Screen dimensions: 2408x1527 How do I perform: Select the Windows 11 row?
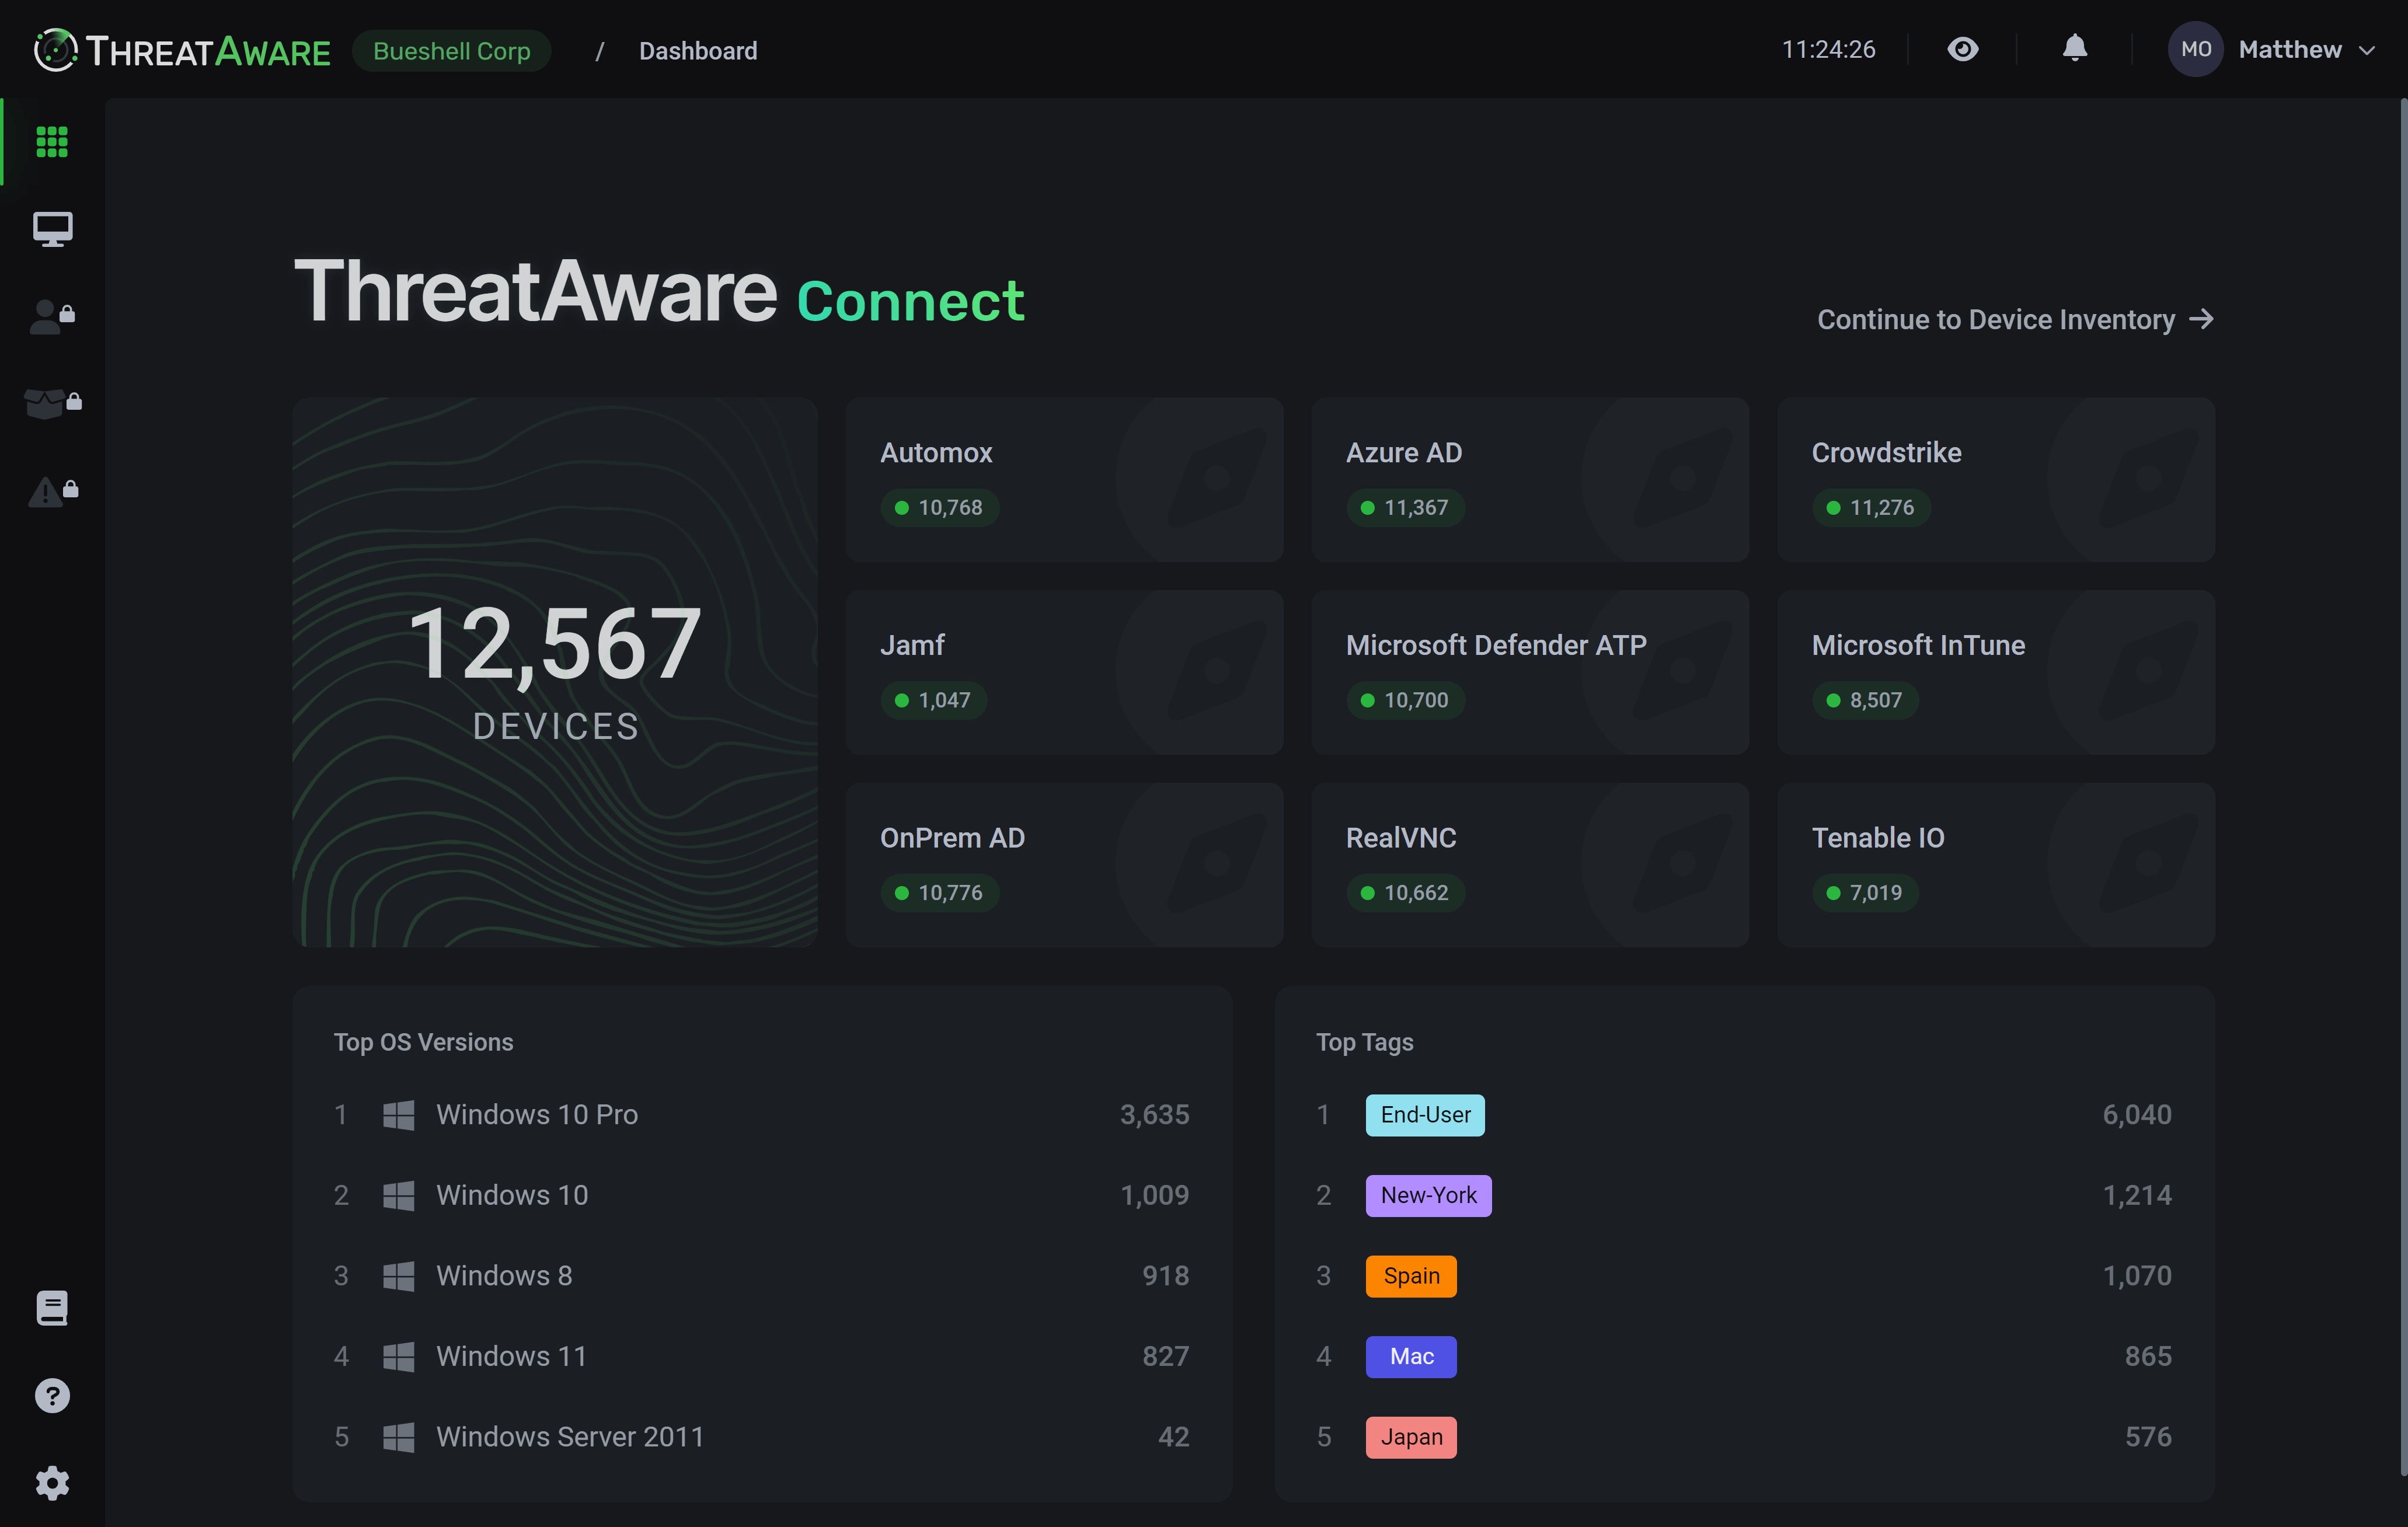762,1356
